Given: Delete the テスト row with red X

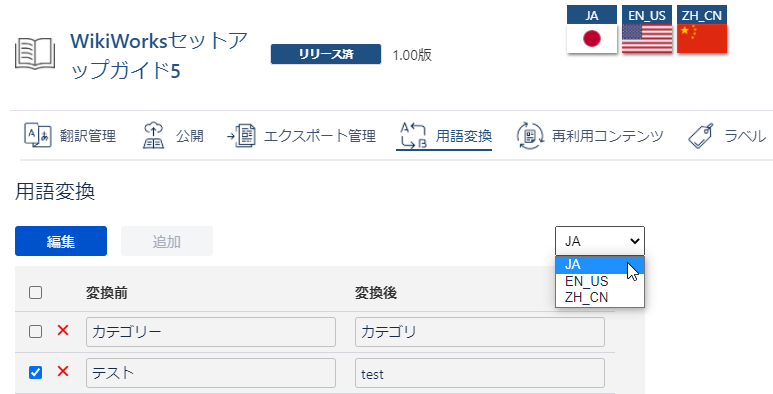Looking at the screenshot, I should 63,371.
